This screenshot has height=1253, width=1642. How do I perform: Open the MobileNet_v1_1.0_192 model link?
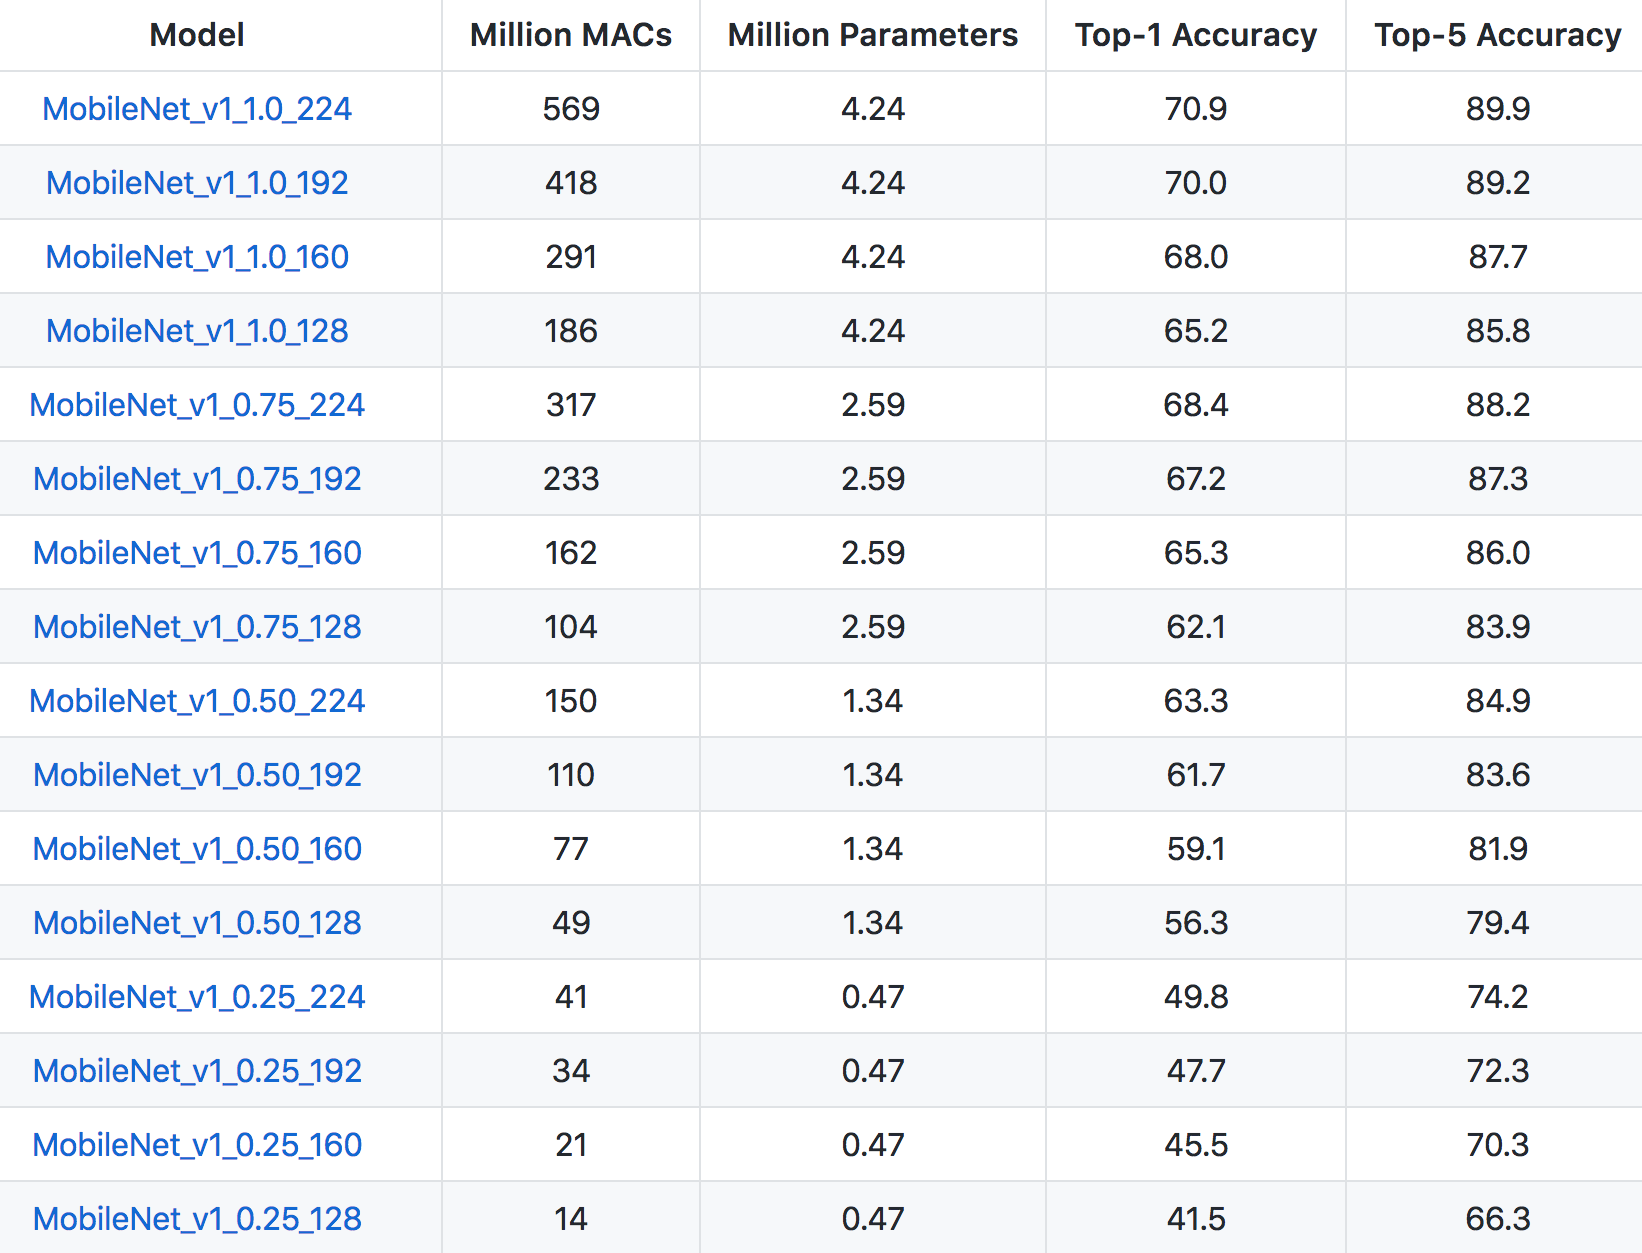point(197,183)
